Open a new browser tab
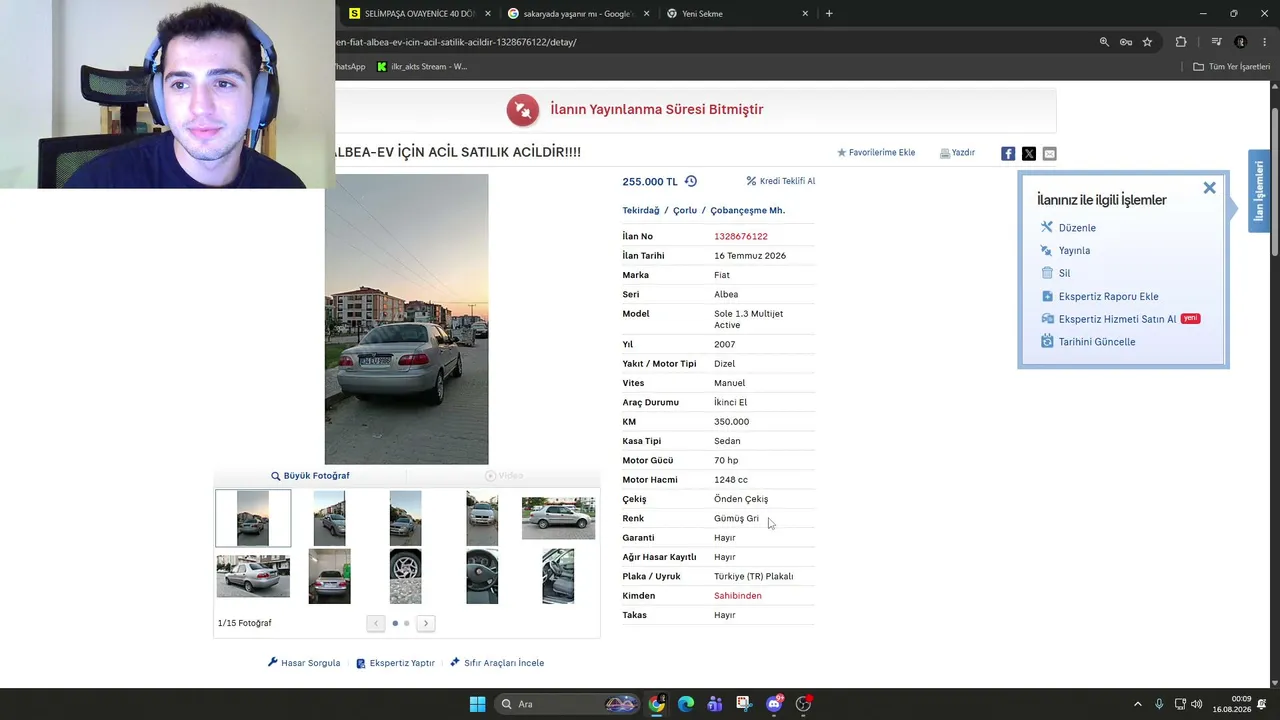 (x=829, y=13)
